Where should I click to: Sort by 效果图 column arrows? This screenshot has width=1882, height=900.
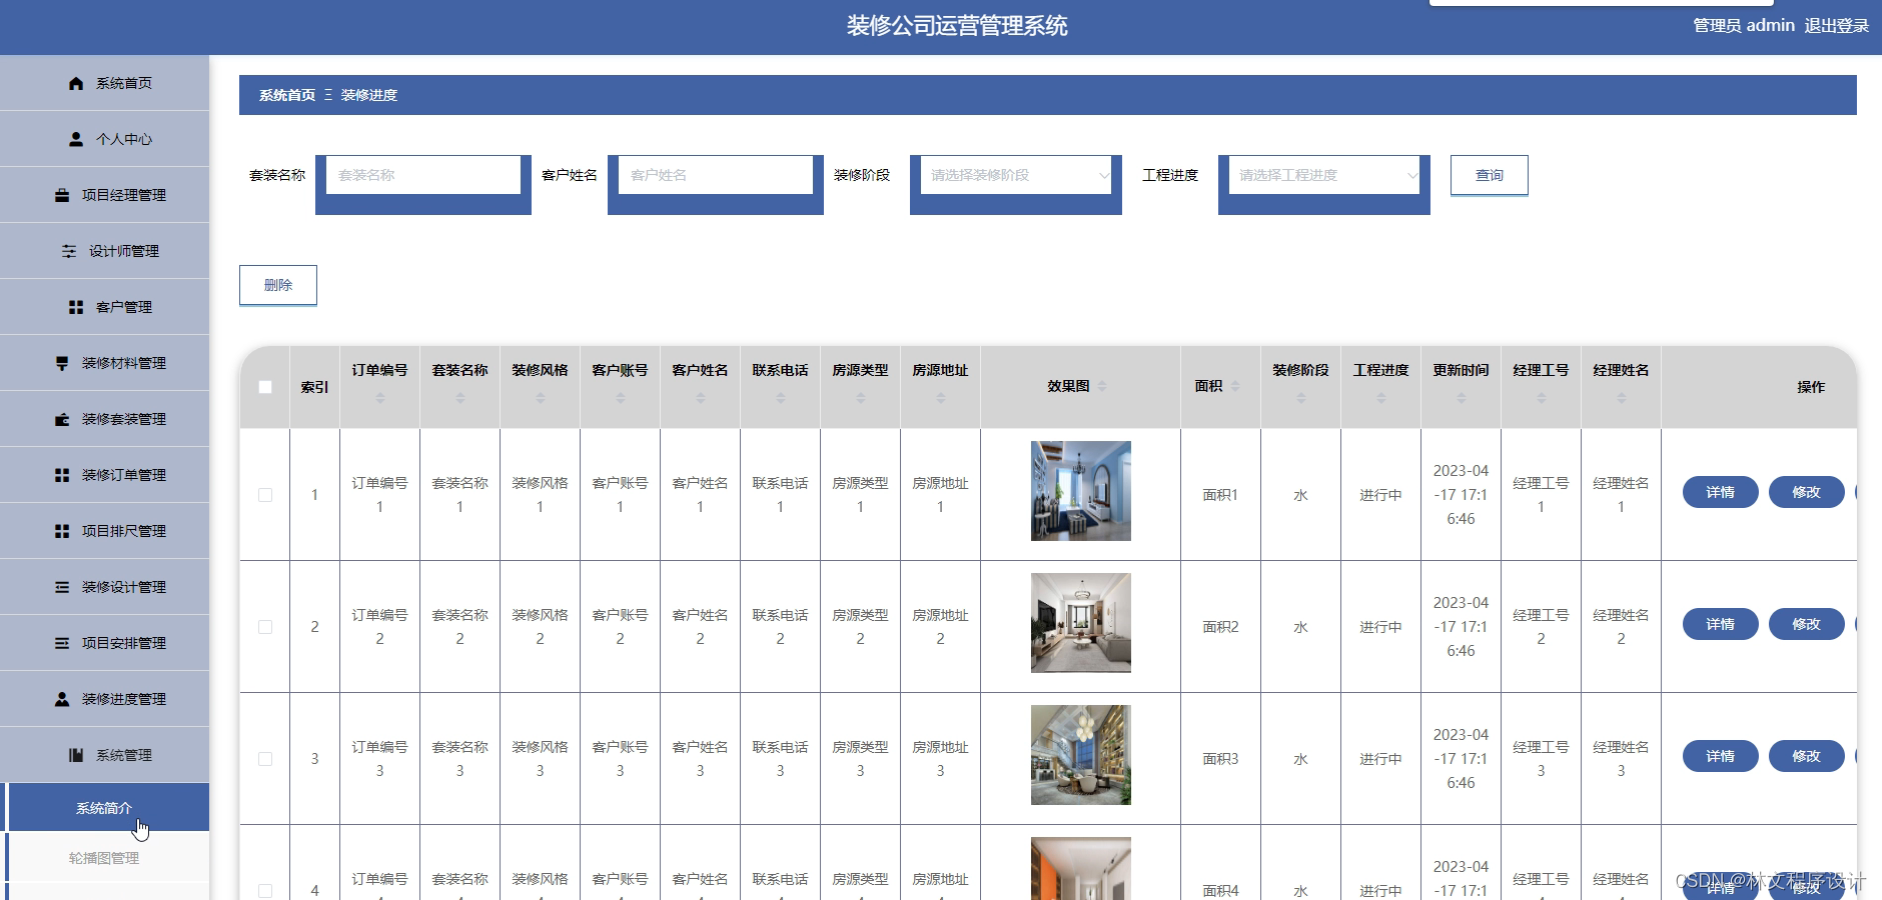[1102, 386]
